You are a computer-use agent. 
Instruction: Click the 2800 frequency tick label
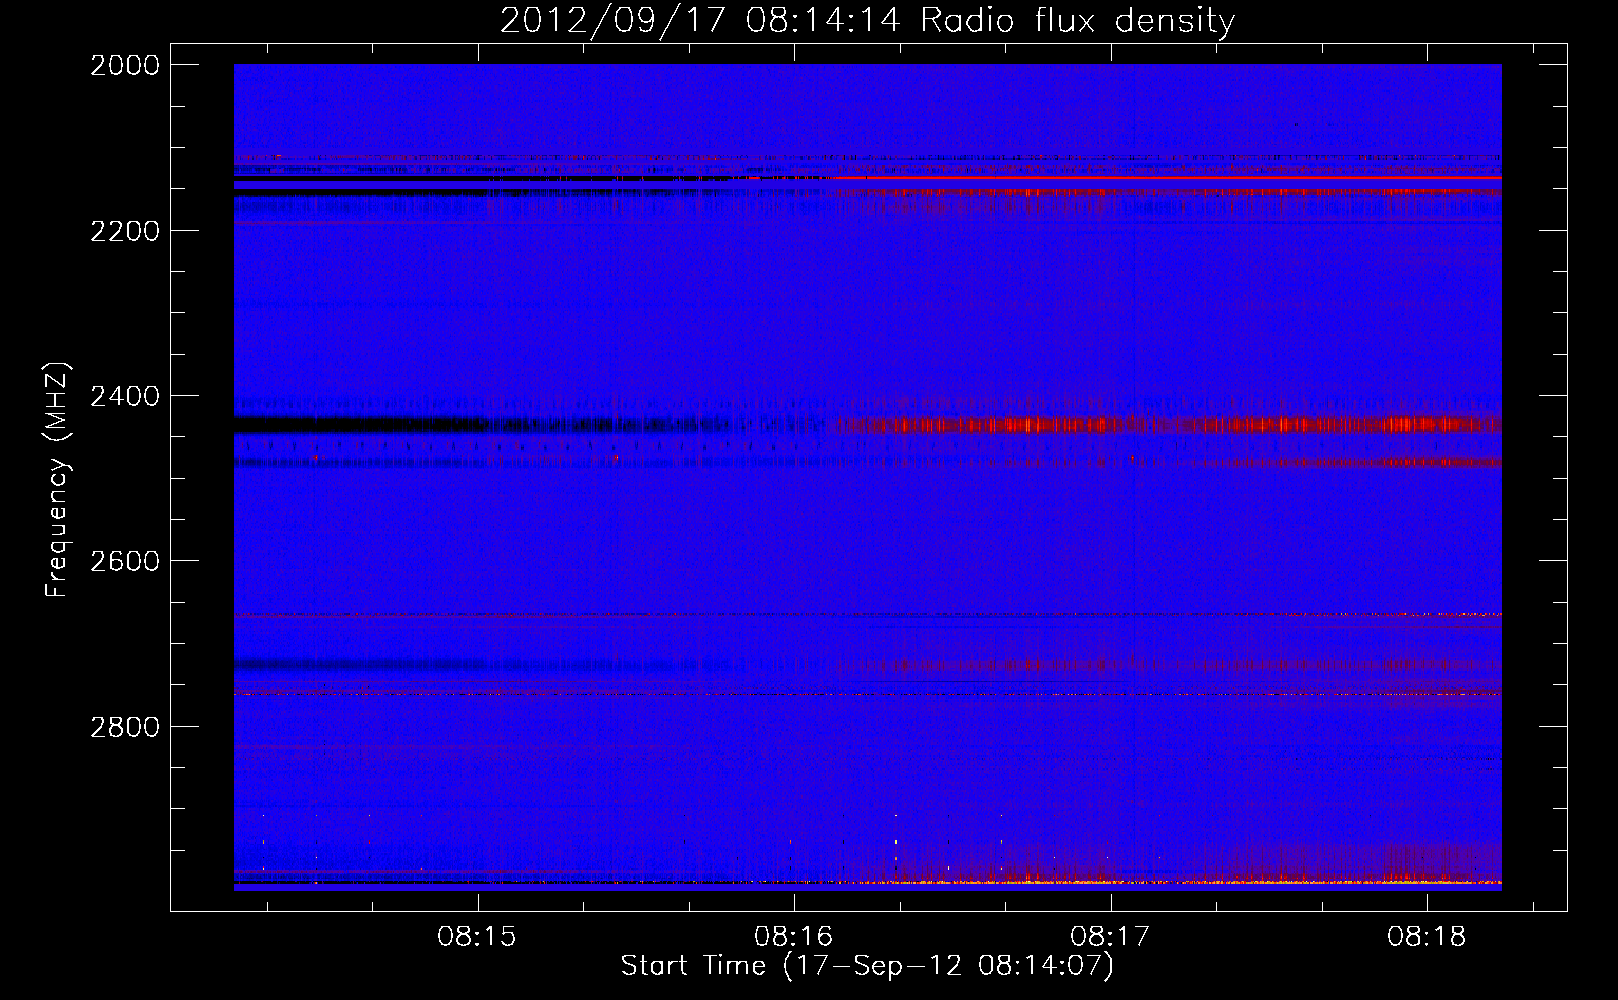point(125,727)
